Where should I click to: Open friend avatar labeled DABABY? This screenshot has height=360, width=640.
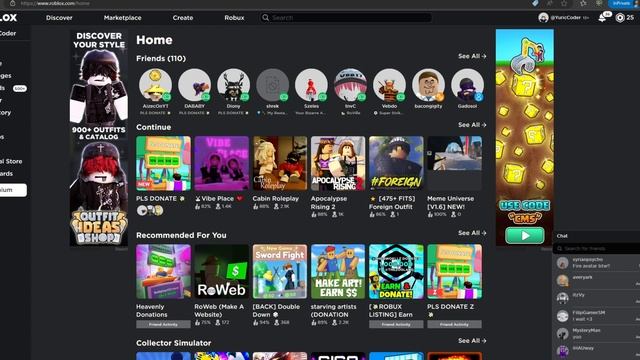coord(194,85)
